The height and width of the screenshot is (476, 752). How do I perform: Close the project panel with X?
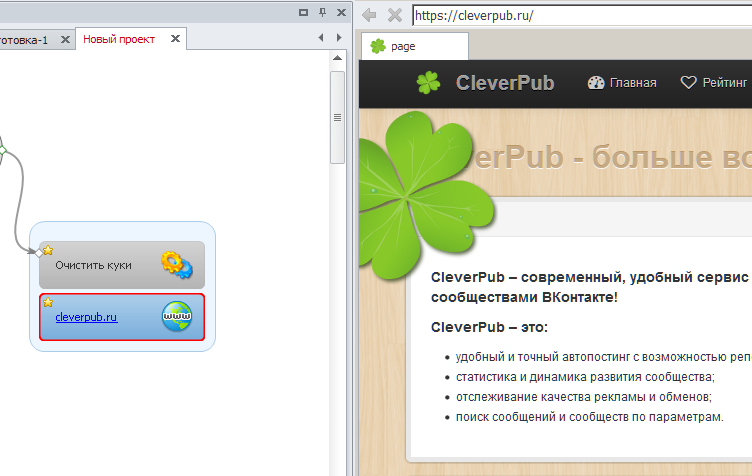pyautogui.click(x=341, y=12)
